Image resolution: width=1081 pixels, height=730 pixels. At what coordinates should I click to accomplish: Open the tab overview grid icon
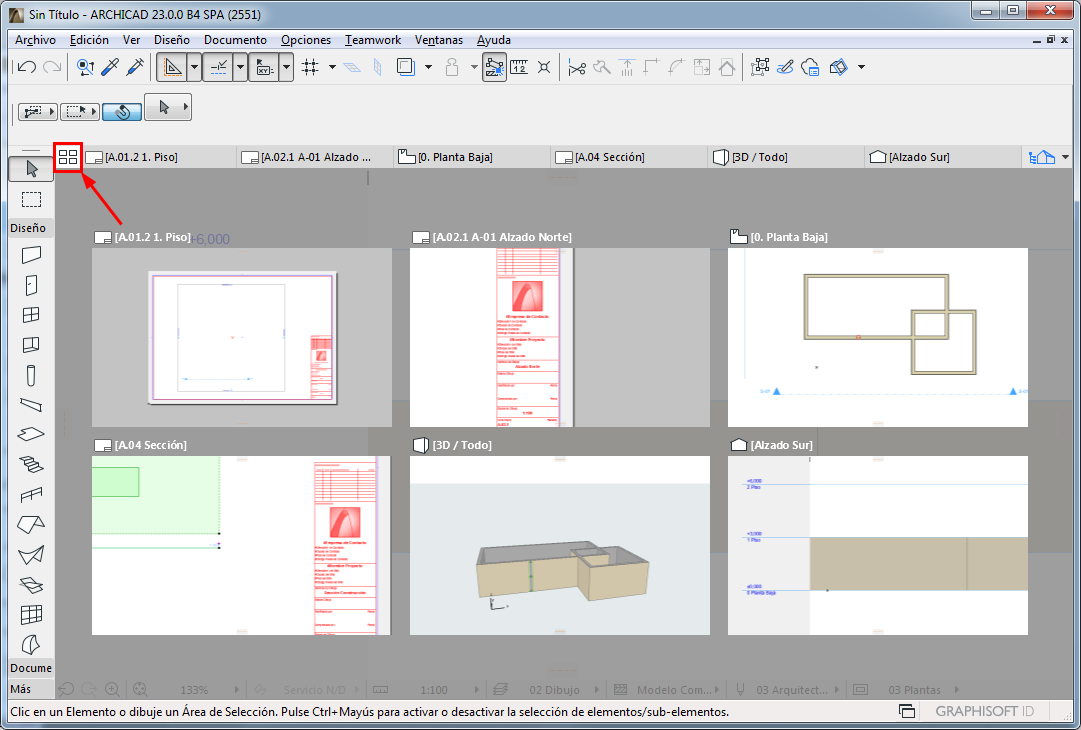click(x=68, y=157)
